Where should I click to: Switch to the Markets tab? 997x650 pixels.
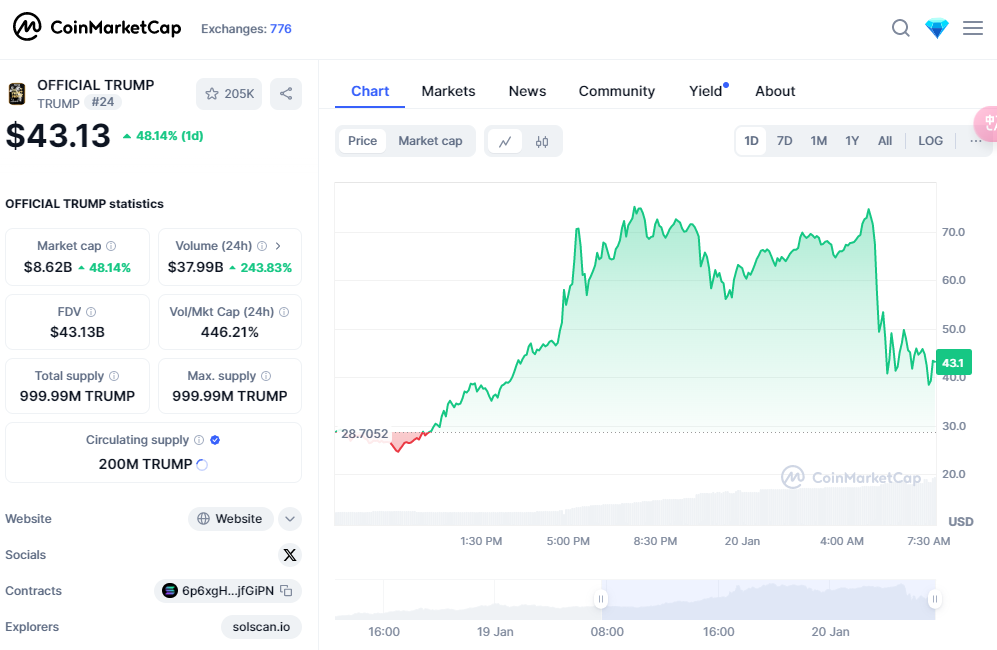point(448,91)
